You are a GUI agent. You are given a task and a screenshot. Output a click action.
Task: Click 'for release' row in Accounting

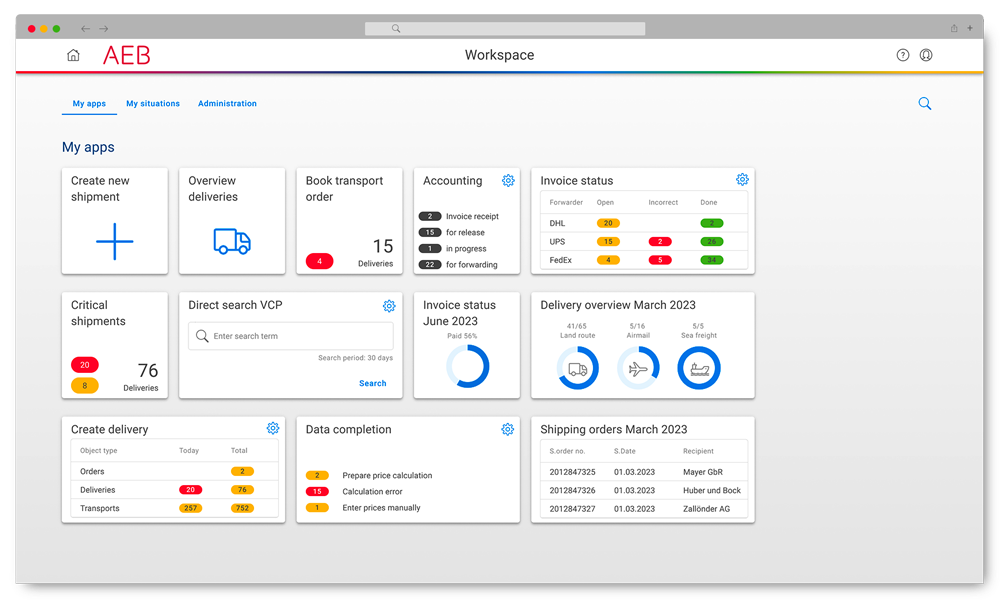click(452, 232)
